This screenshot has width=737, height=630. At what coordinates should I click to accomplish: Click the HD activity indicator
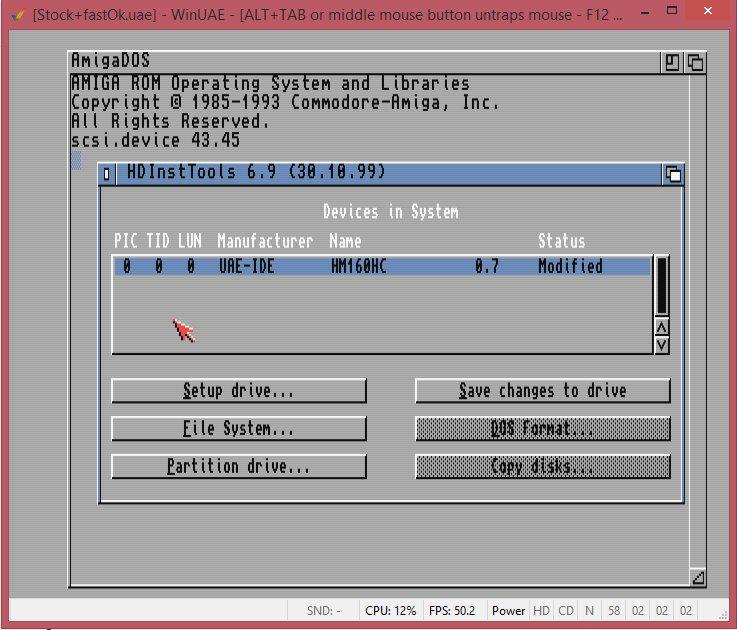point(541,611)
